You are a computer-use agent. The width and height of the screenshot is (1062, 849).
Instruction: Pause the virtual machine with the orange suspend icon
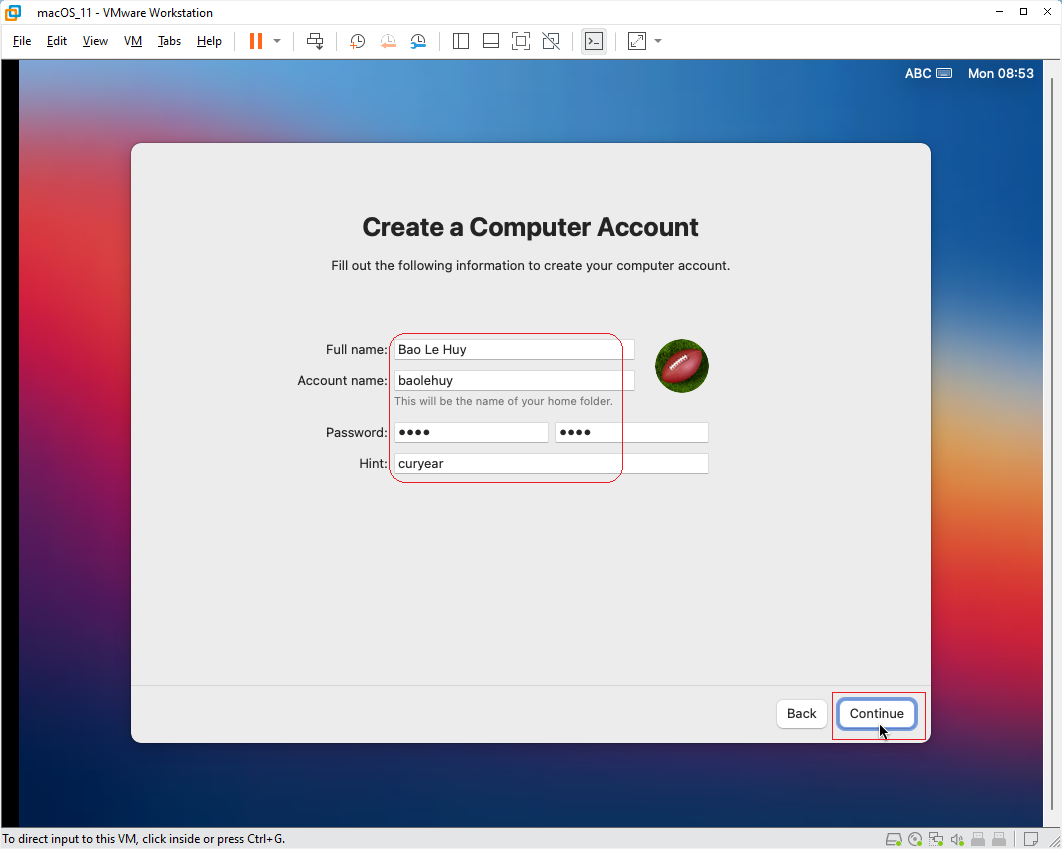(x=256, y=41)
